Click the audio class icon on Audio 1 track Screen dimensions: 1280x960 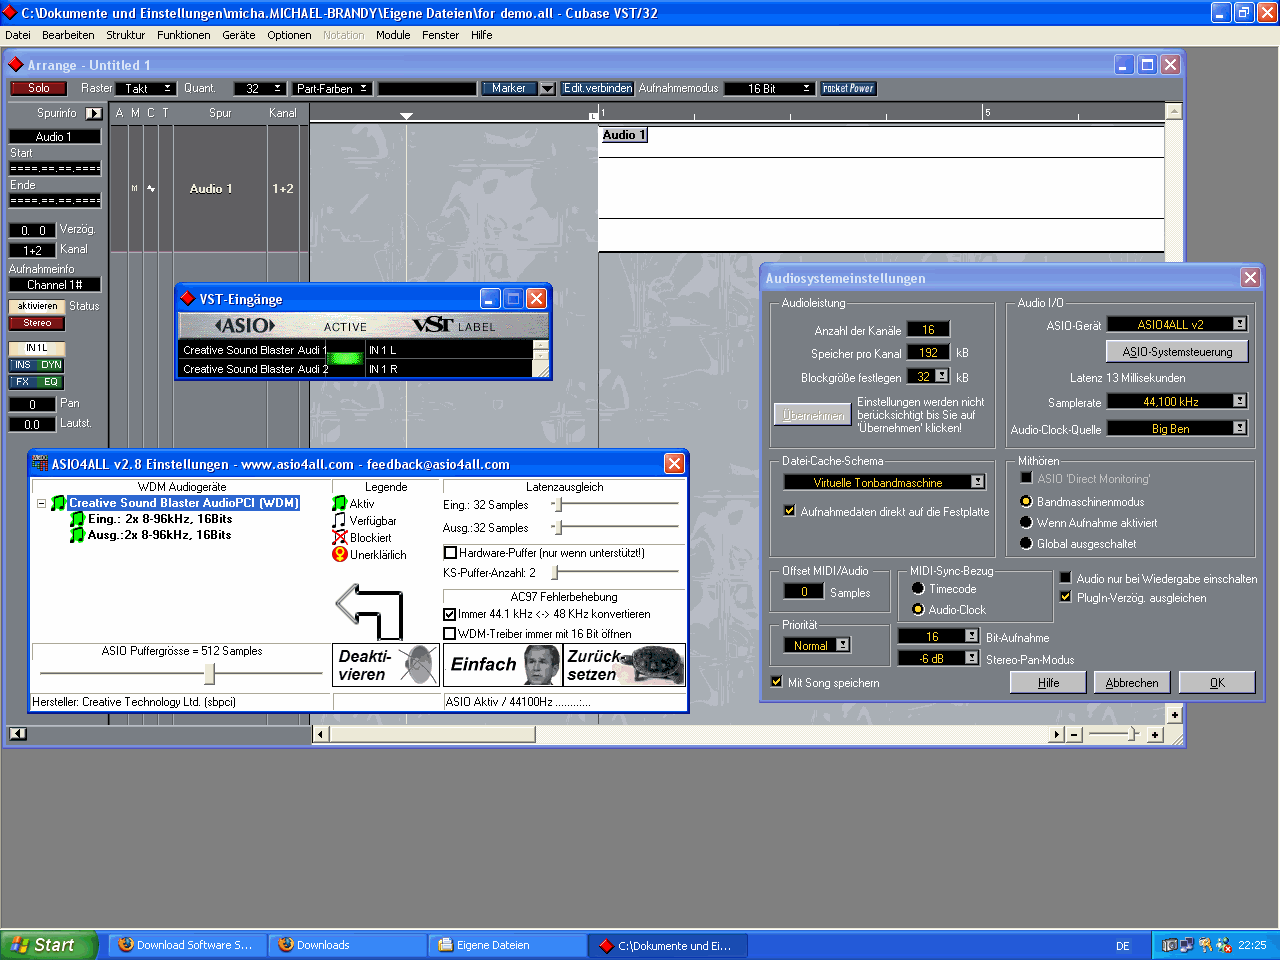point(151,188)
